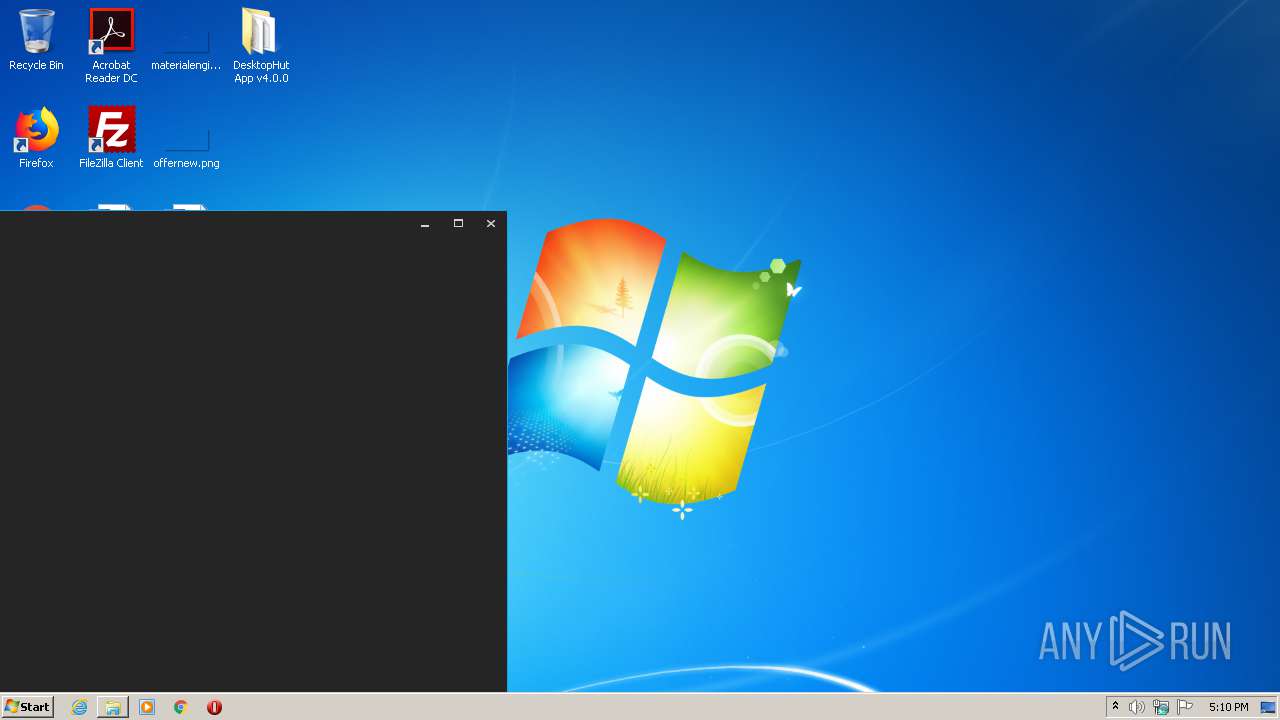Maximize the dark application window
Viewport: 1280px width, 720px height.
[x=458, y=224]
